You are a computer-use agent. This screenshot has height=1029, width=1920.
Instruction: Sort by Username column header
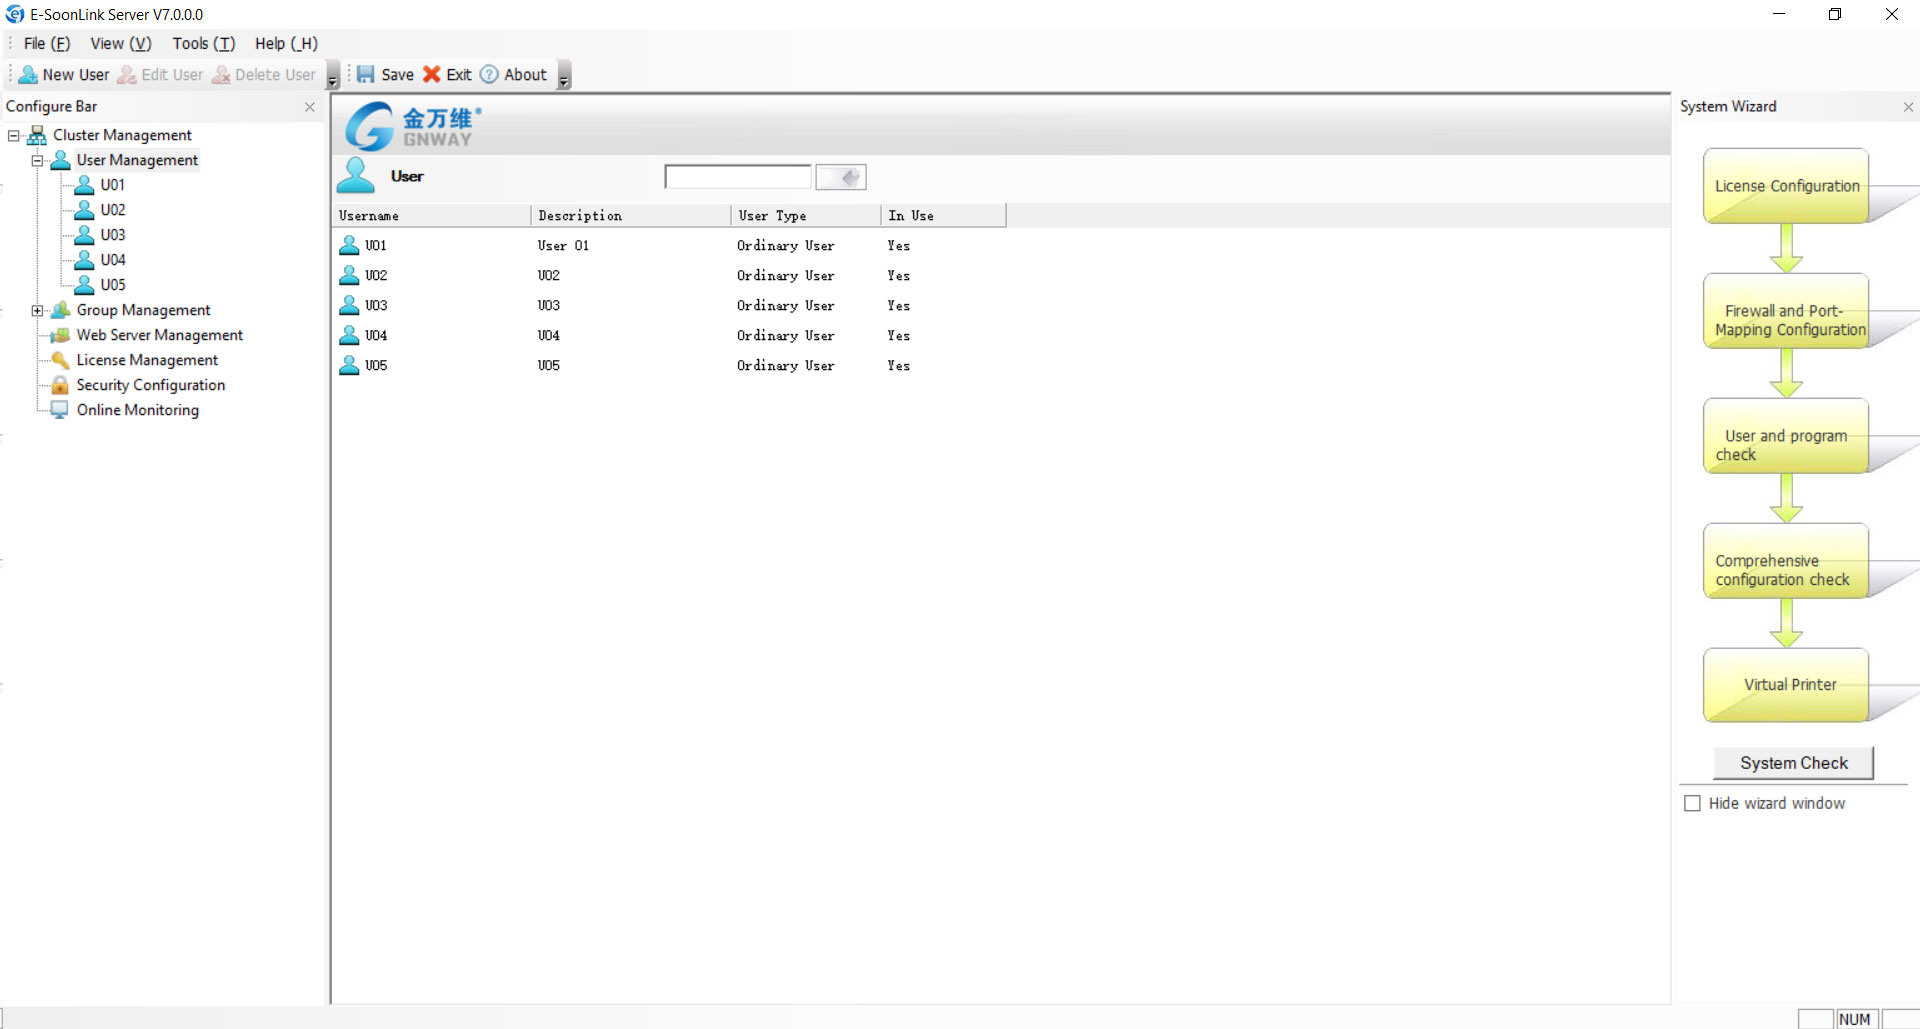(431, 216)
